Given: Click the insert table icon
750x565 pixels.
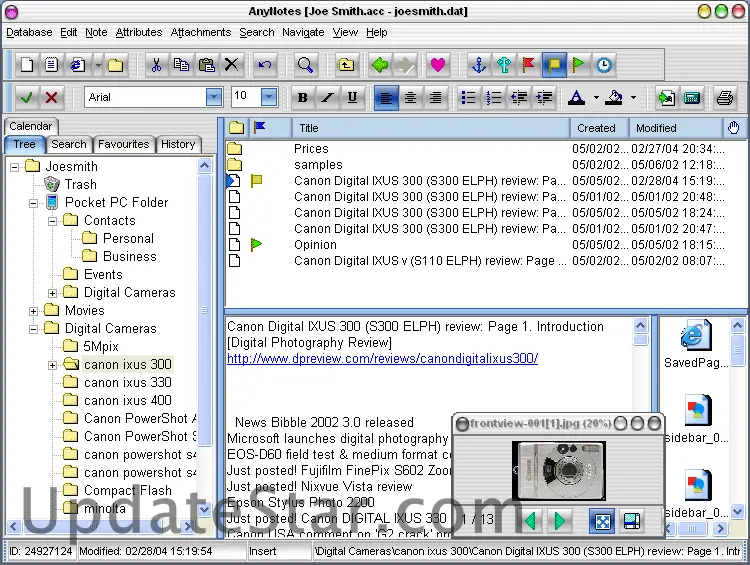Looking at the screenshot, I should (692, 98).
